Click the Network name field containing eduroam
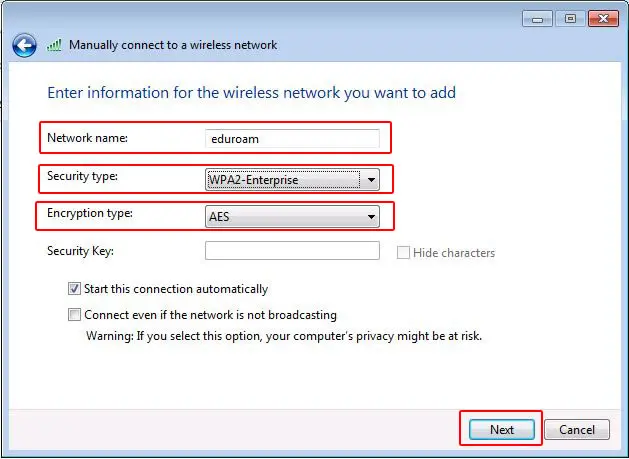The width and height of the screenshot is (629, 459). (x=292, y=139)
